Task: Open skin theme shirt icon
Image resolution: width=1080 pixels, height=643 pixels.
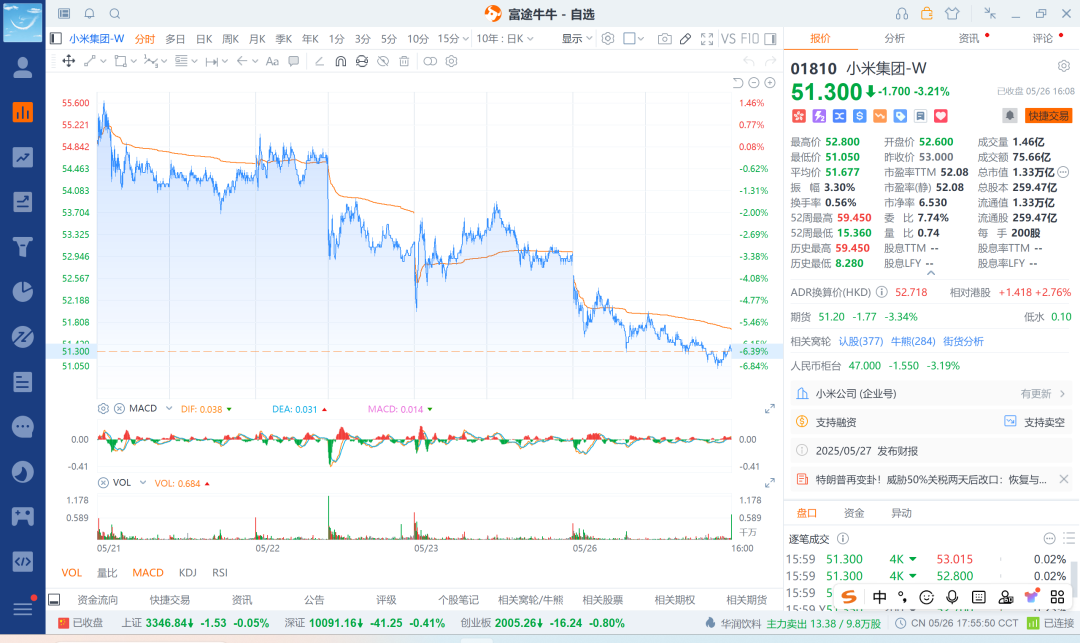Action: click(x=952, y=14)
